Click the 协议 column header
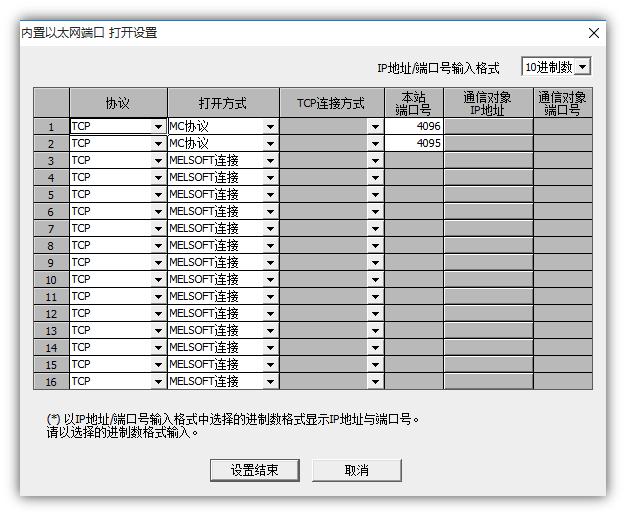Screen dimensions: 626x516 (118, 103)
